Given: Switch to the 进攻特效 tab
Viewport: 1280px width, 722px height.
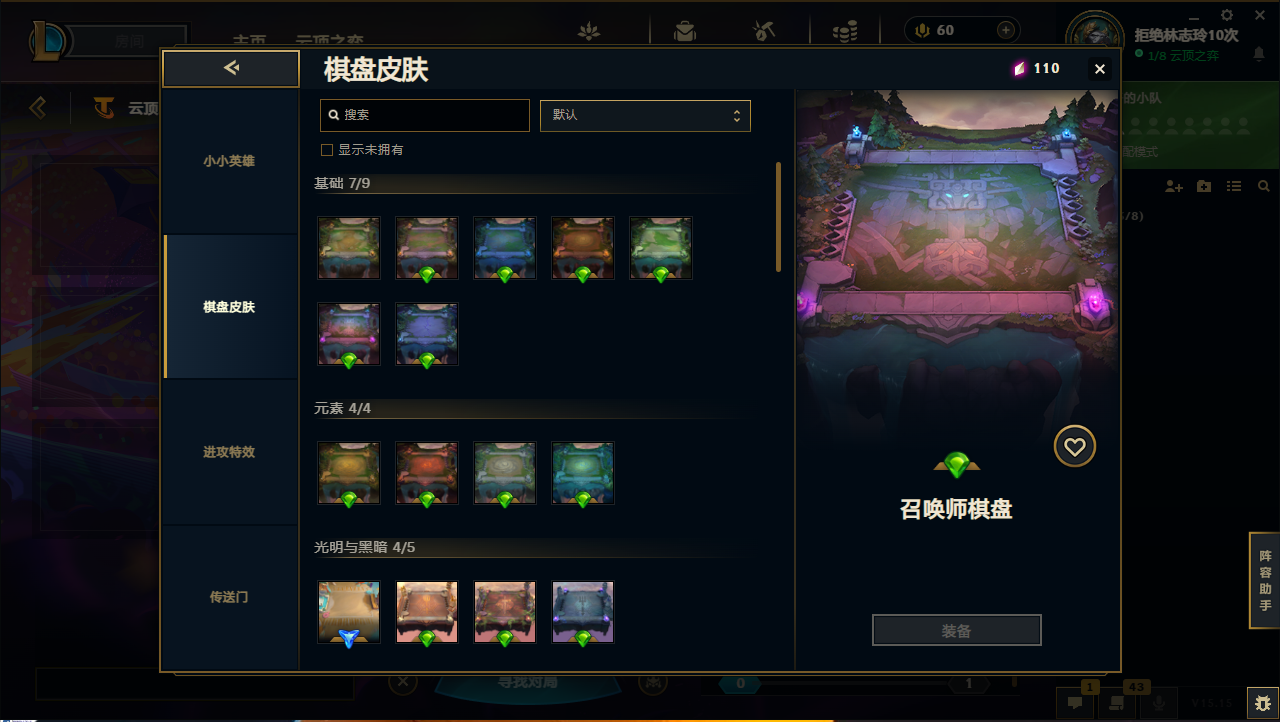Looking at the screenshot, I should pos(230,452).
